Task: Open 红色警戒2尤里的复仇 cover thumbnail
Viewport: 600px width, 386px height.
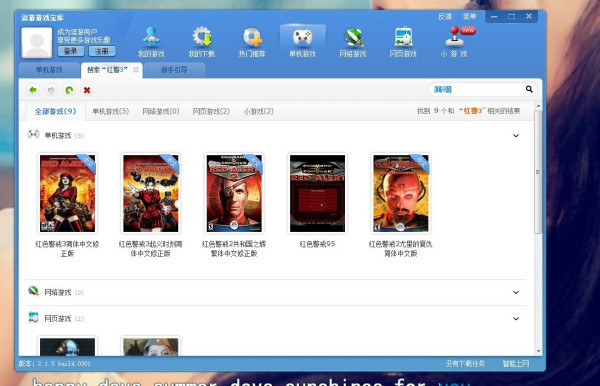Action: coord(401,193)
